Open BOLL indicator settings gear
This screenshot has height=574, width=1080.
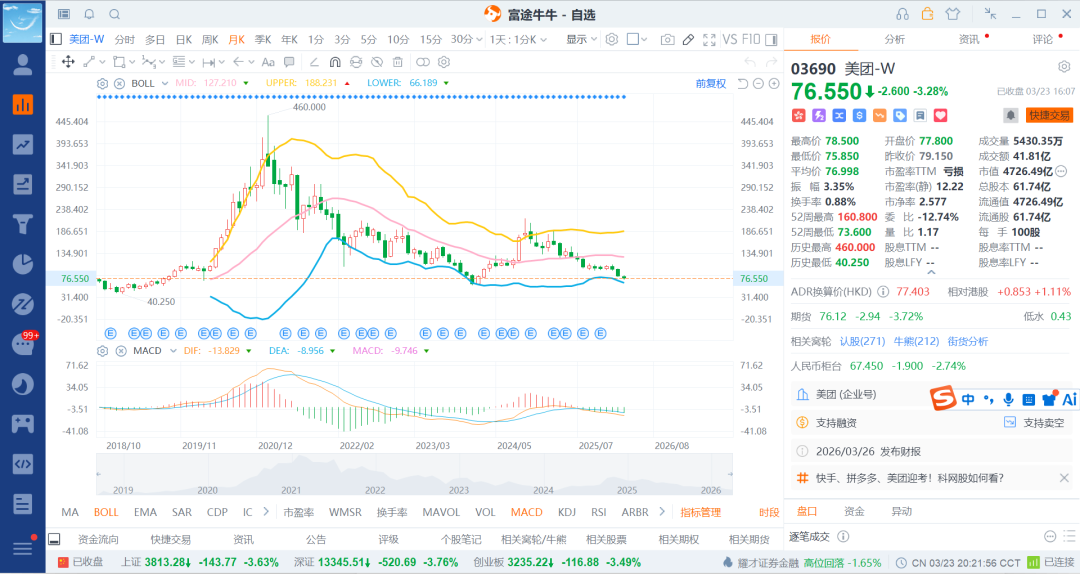coord(102,83)
